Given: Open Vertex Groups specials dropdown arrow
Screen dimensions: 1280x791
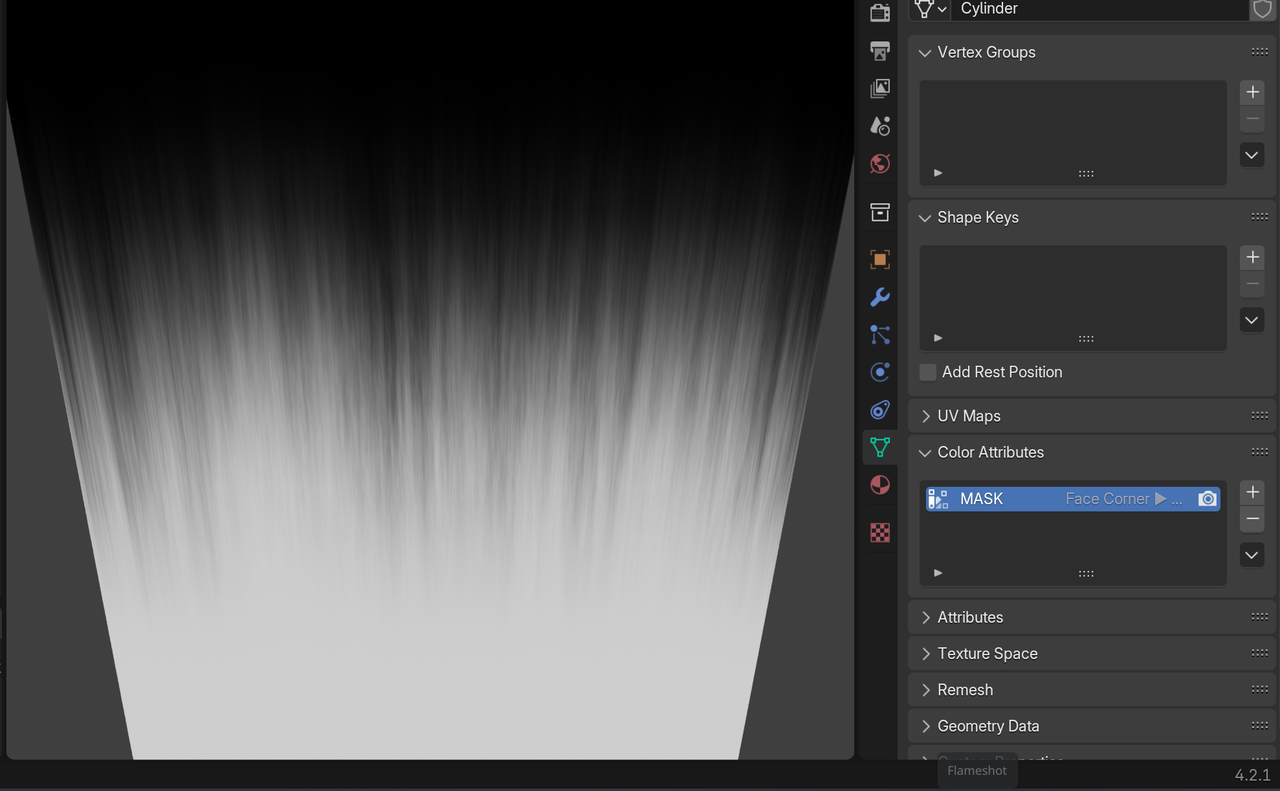Looking at the screenshot, I should (x=1252, y=155).
